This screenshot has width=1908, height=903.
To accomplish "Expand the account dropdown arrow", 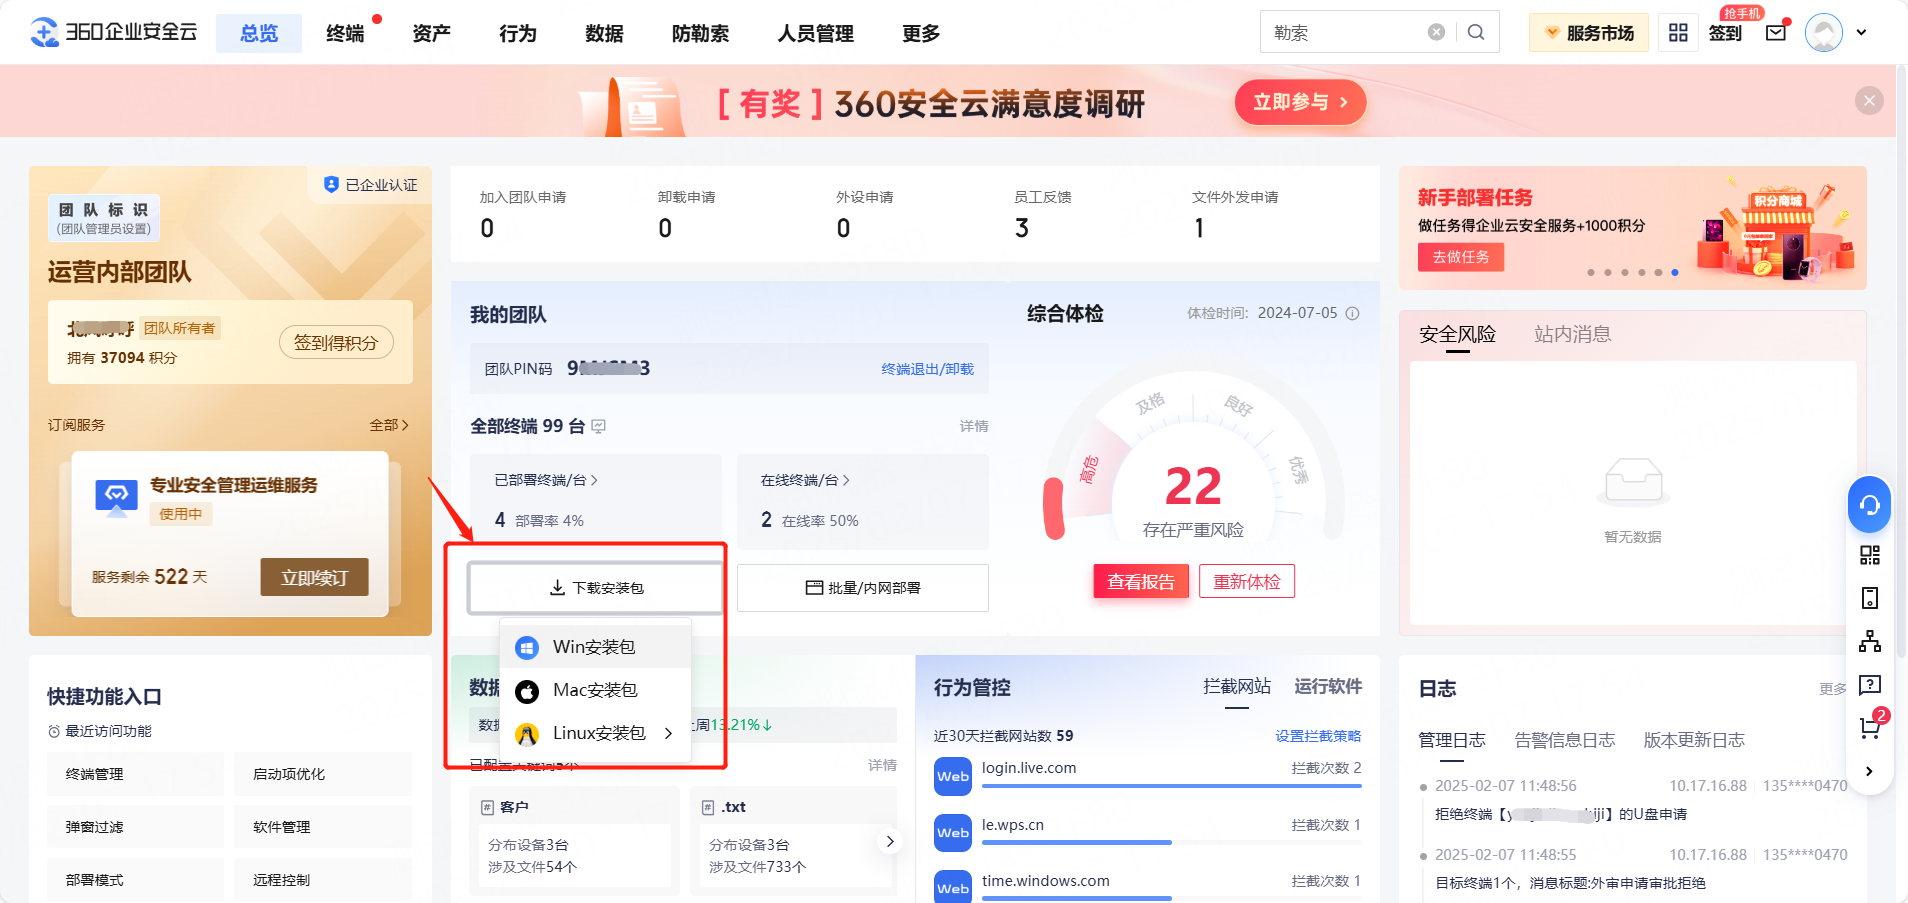I will (x=1861, y=33).
